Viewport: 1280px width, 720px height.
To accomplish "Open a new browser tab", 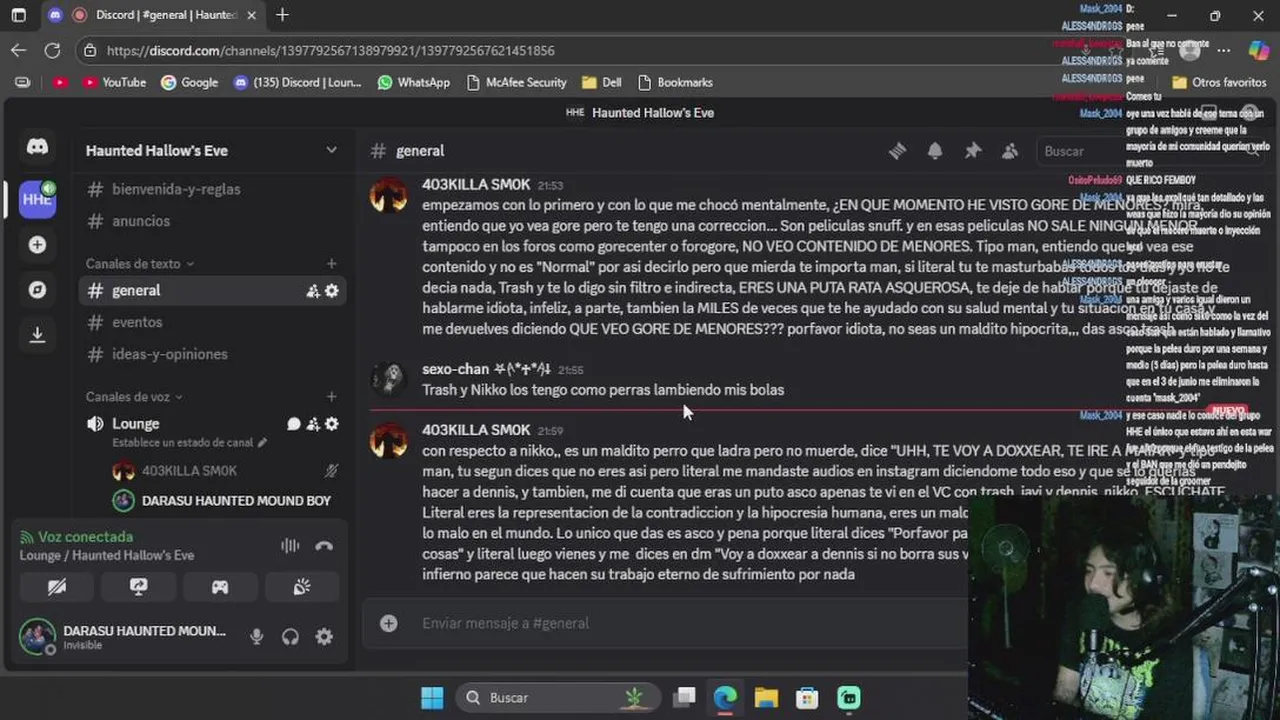I will 282,15.
